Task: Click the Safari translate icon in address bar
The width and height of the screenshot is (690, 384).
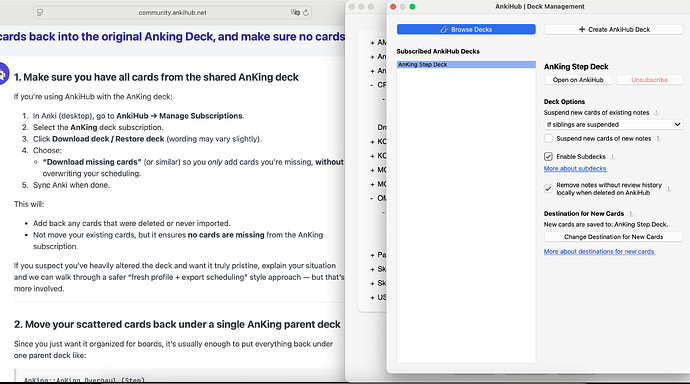Action: [x=295, y=13]
